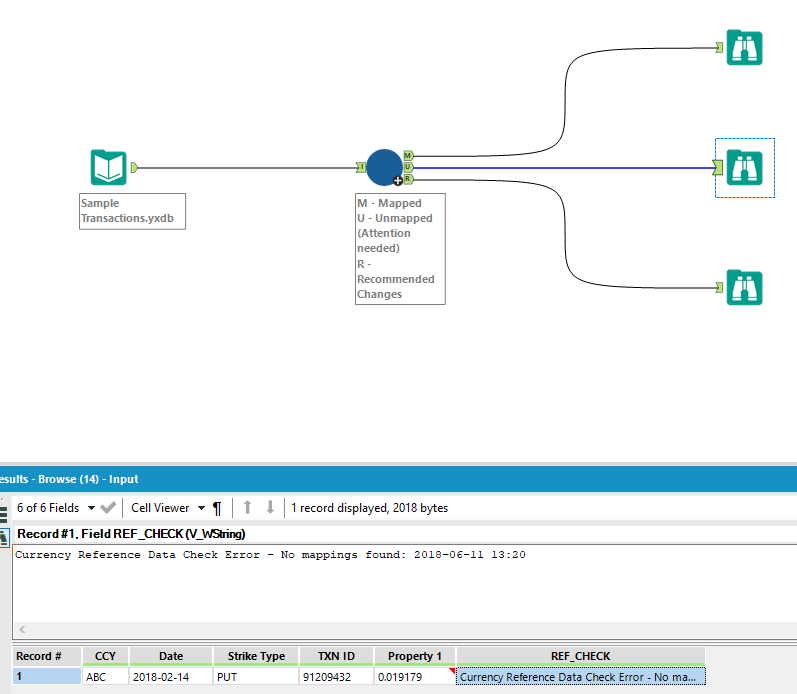Click the Sample Transactions.yxdb annotation
The height and width of the screenshot is (694, 797).
132,211
